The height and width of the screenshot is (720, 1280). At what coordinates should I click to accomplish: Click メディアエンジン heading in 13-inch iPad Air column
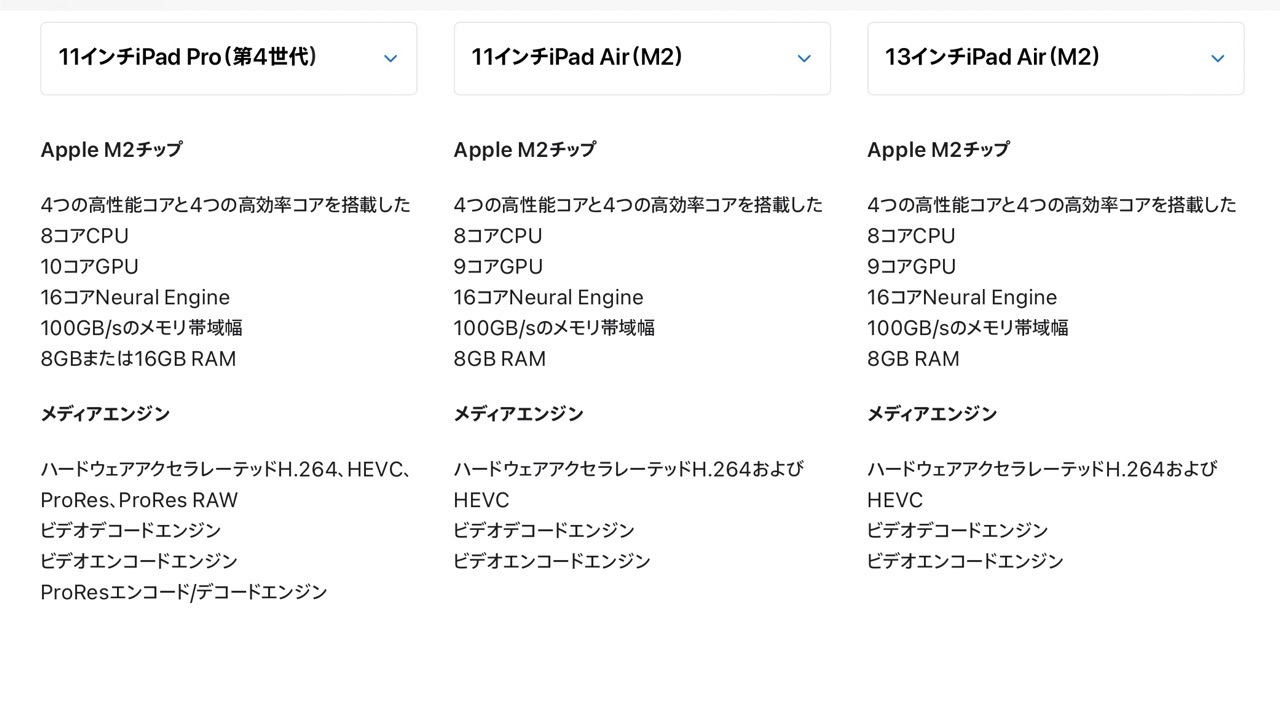coord(932,414)
